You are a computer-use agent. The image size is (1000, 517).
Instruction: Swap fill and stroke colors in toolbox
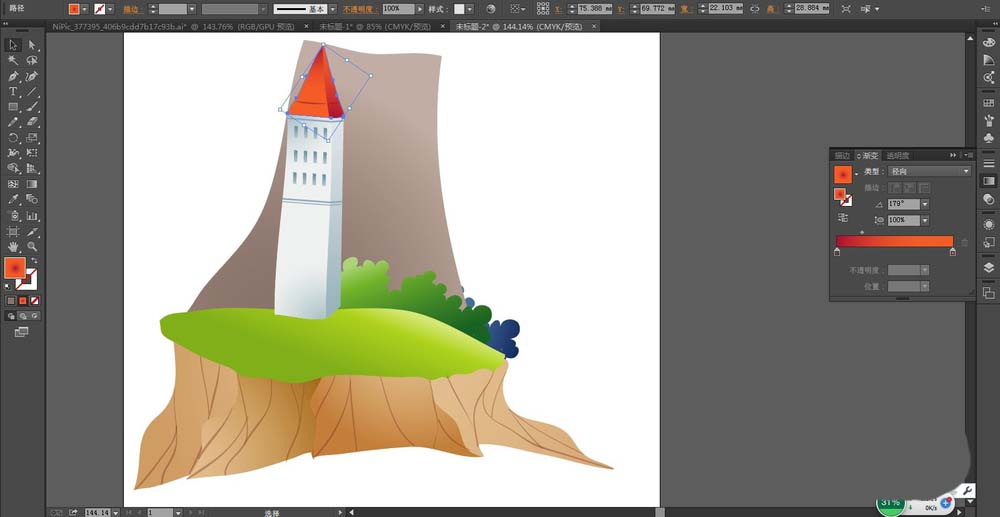(x=33, y=262)
